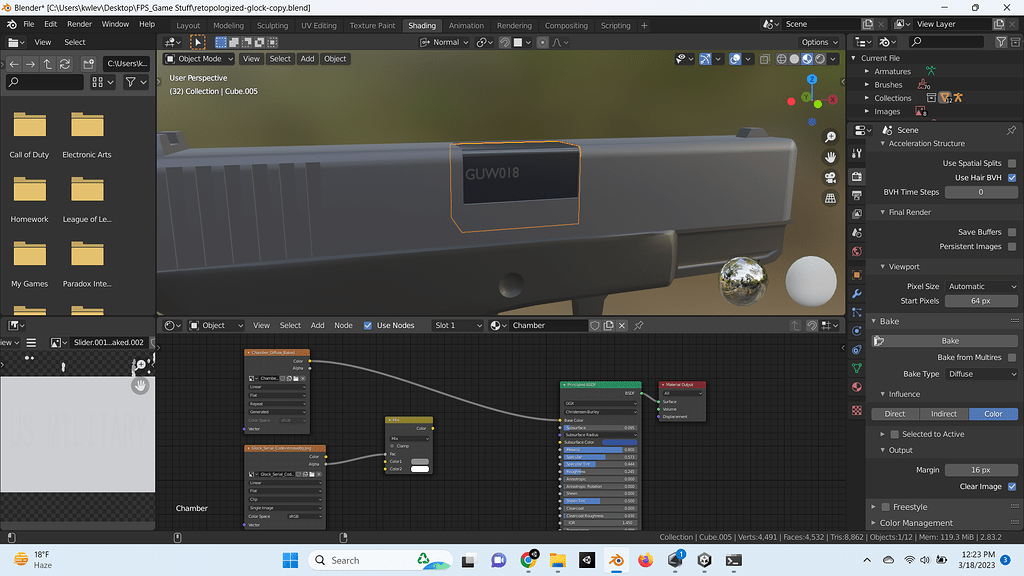Image resolution: width=1024 pixels, height=576 pixels.
Task: Open Blender from Windows taskbar
Action: 616,560
